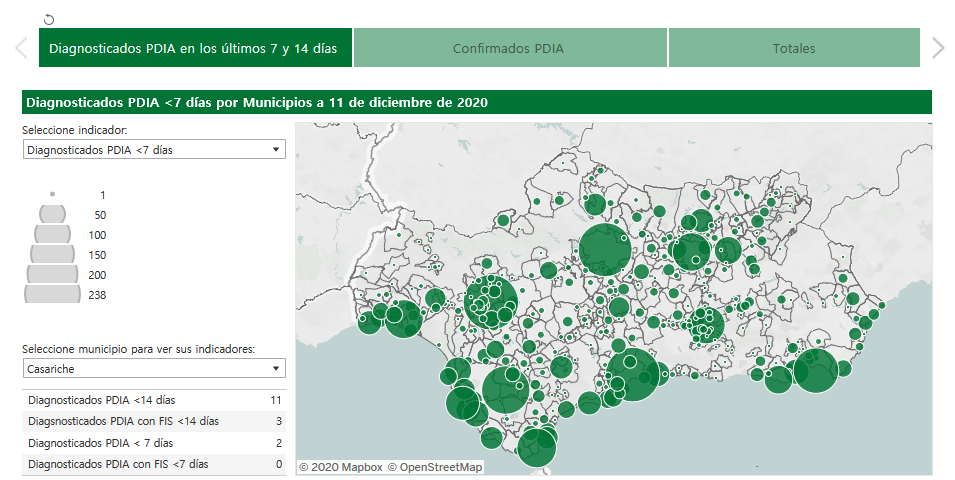Click the dropdown arrow beside Casariche

275,369
